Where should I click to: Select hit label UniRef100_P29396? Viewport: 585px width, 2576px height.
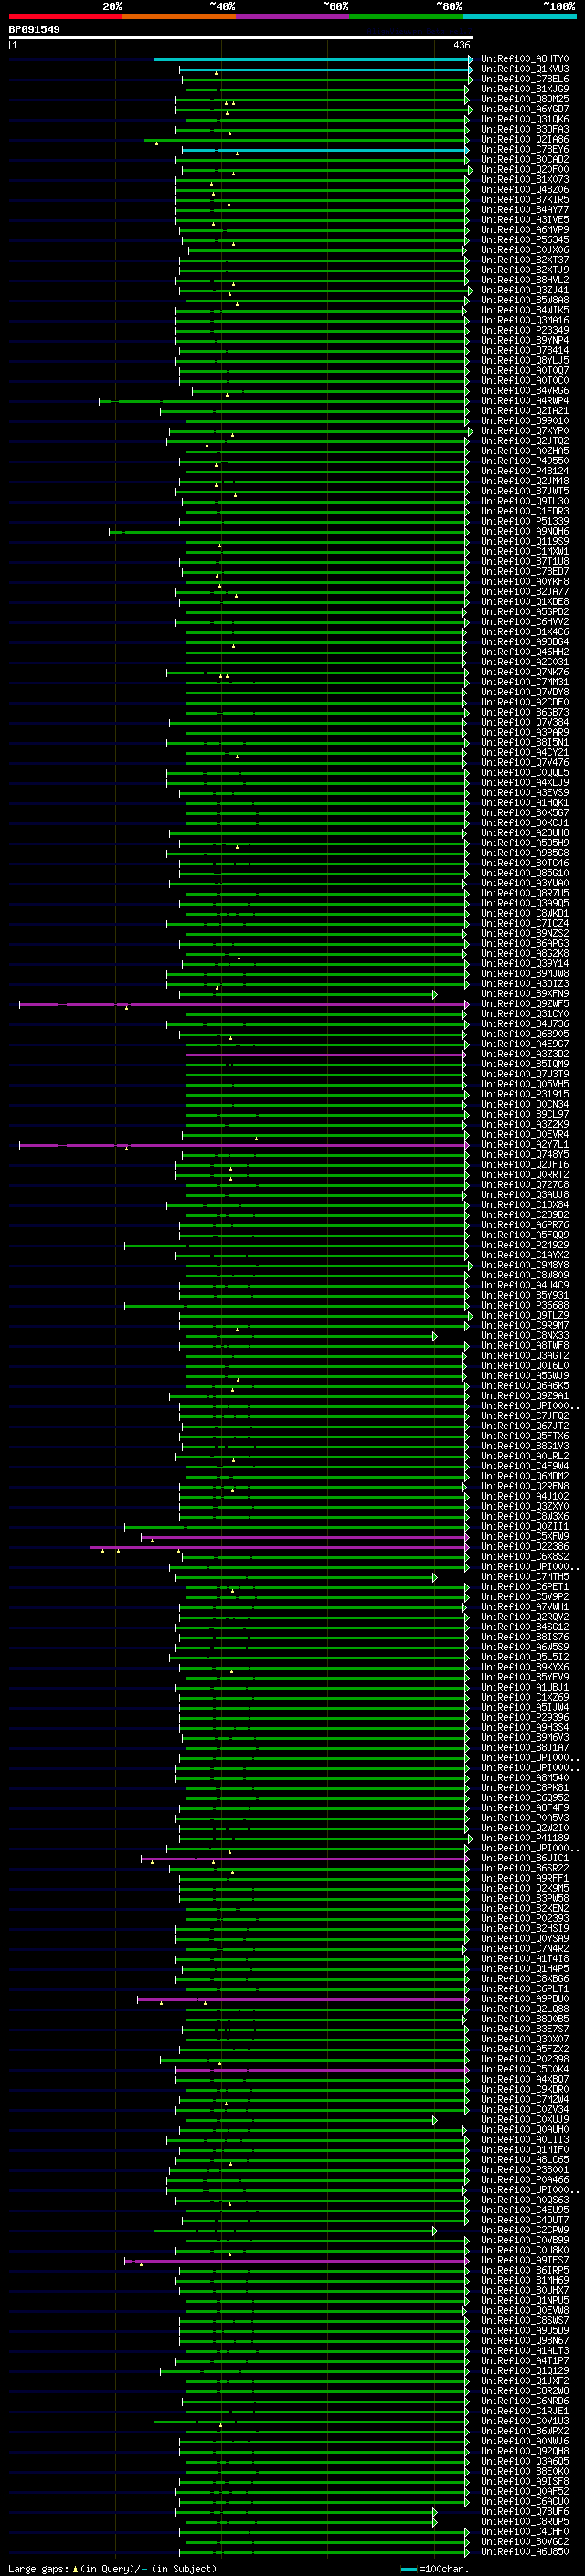click(524, 1717)
